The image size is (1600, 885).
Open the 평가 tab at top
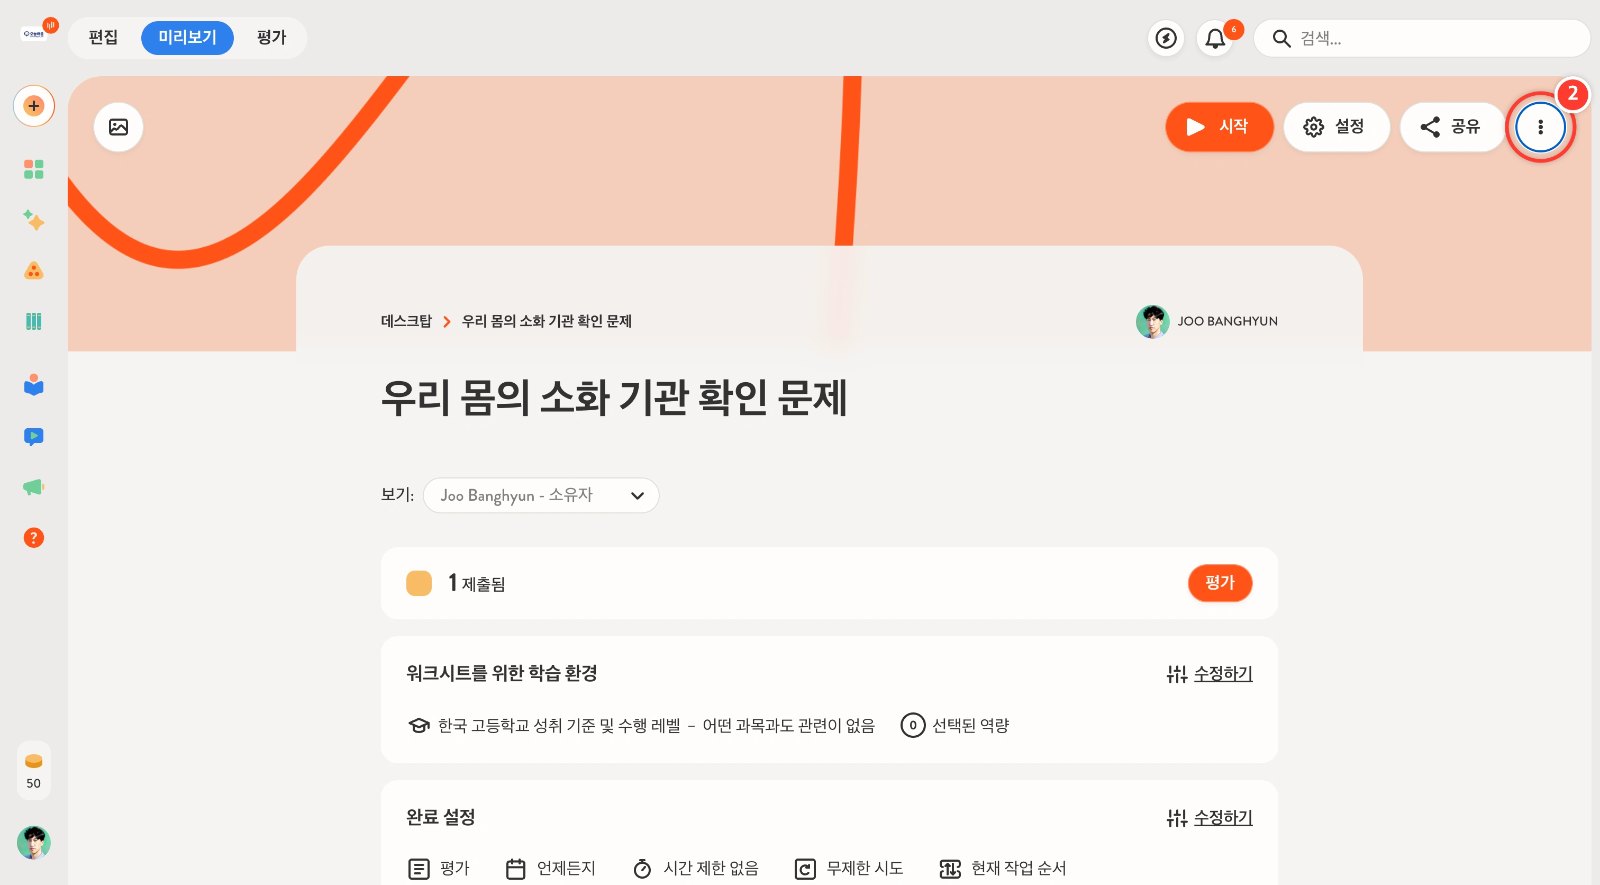tap(271, 38)
